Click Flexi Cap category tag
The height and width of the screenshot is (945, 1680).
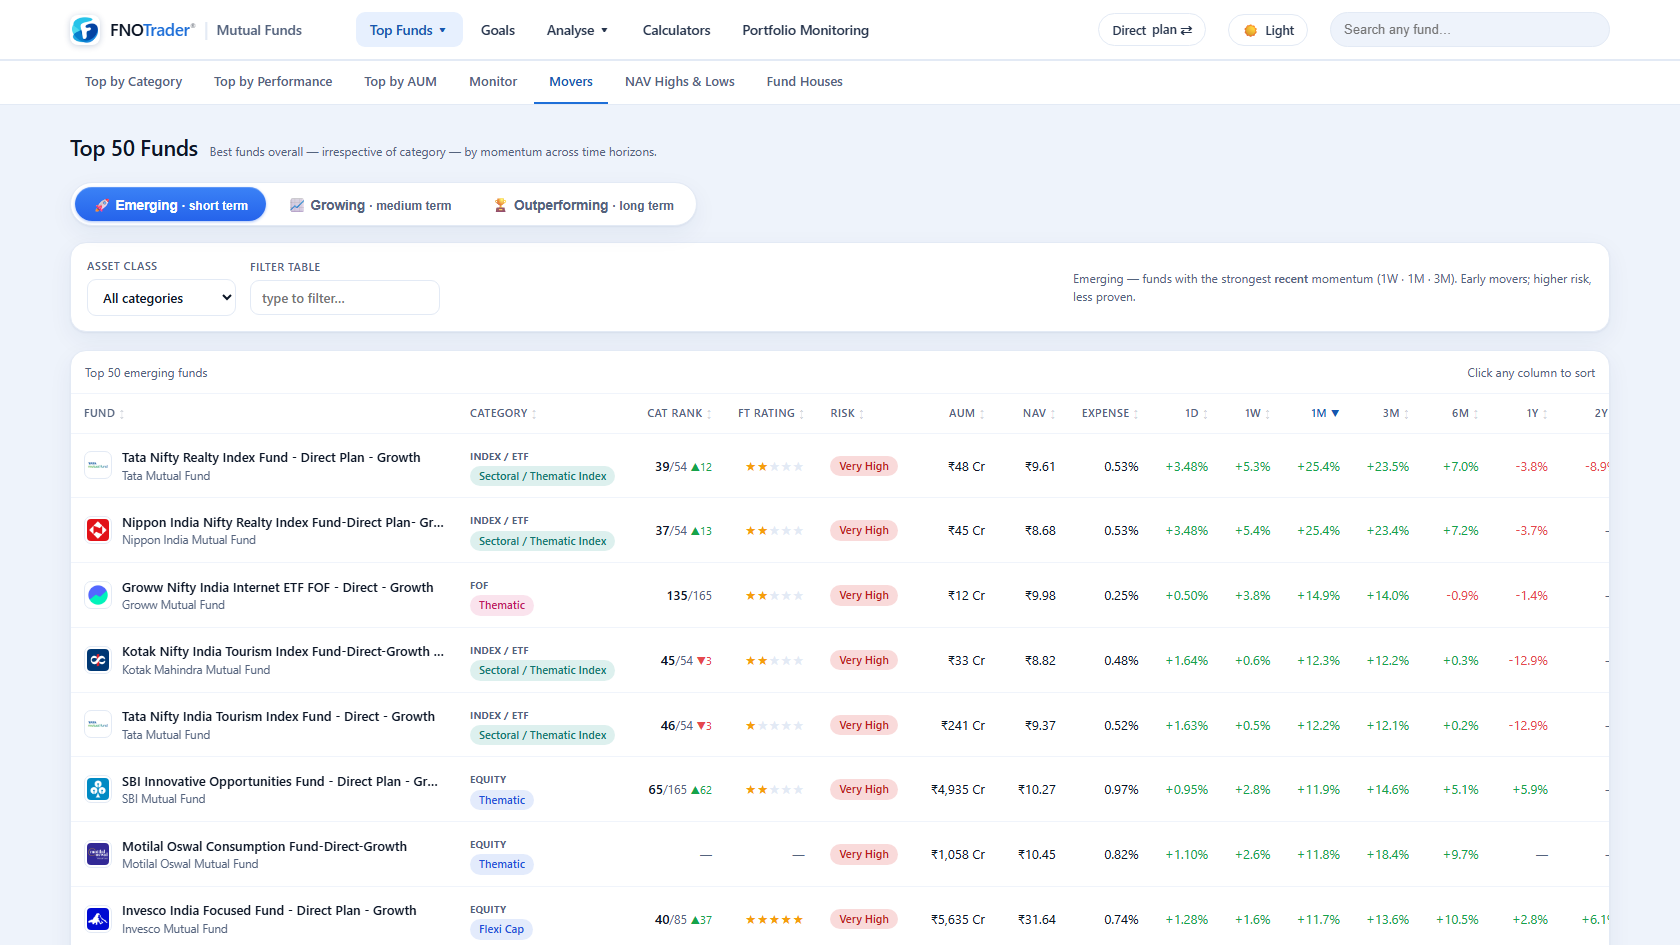pyautogui.click(x=501, y=929)
